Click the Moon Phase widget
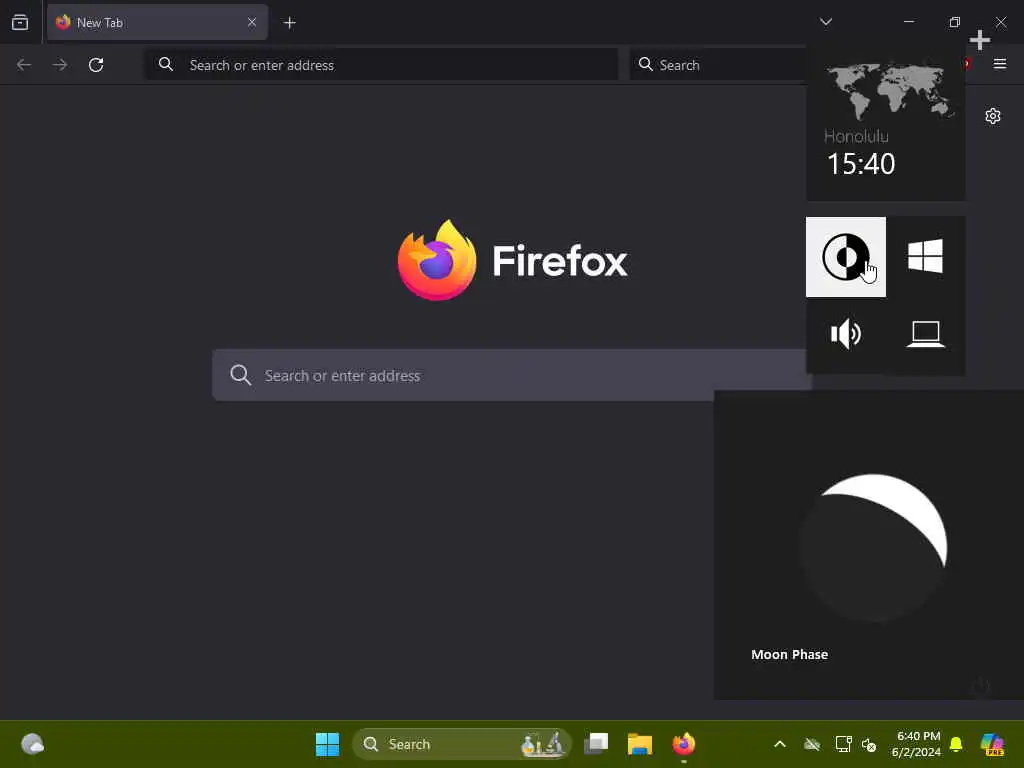The image size is (1024, 768). pos(869,545)
